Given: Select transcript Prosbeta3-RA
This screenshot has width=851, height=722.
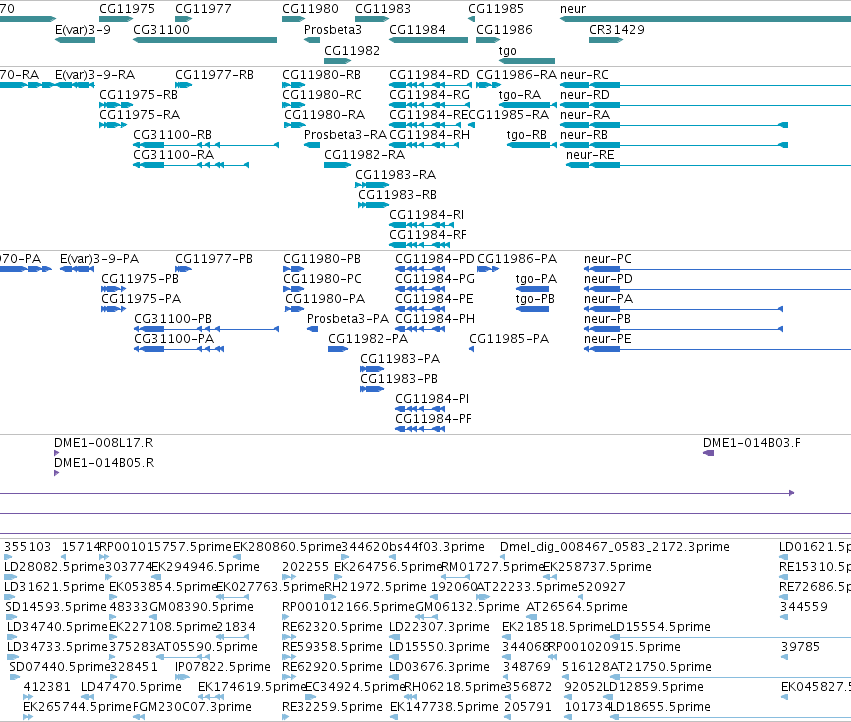Looking at the screenshot, I should click(345, 135).
